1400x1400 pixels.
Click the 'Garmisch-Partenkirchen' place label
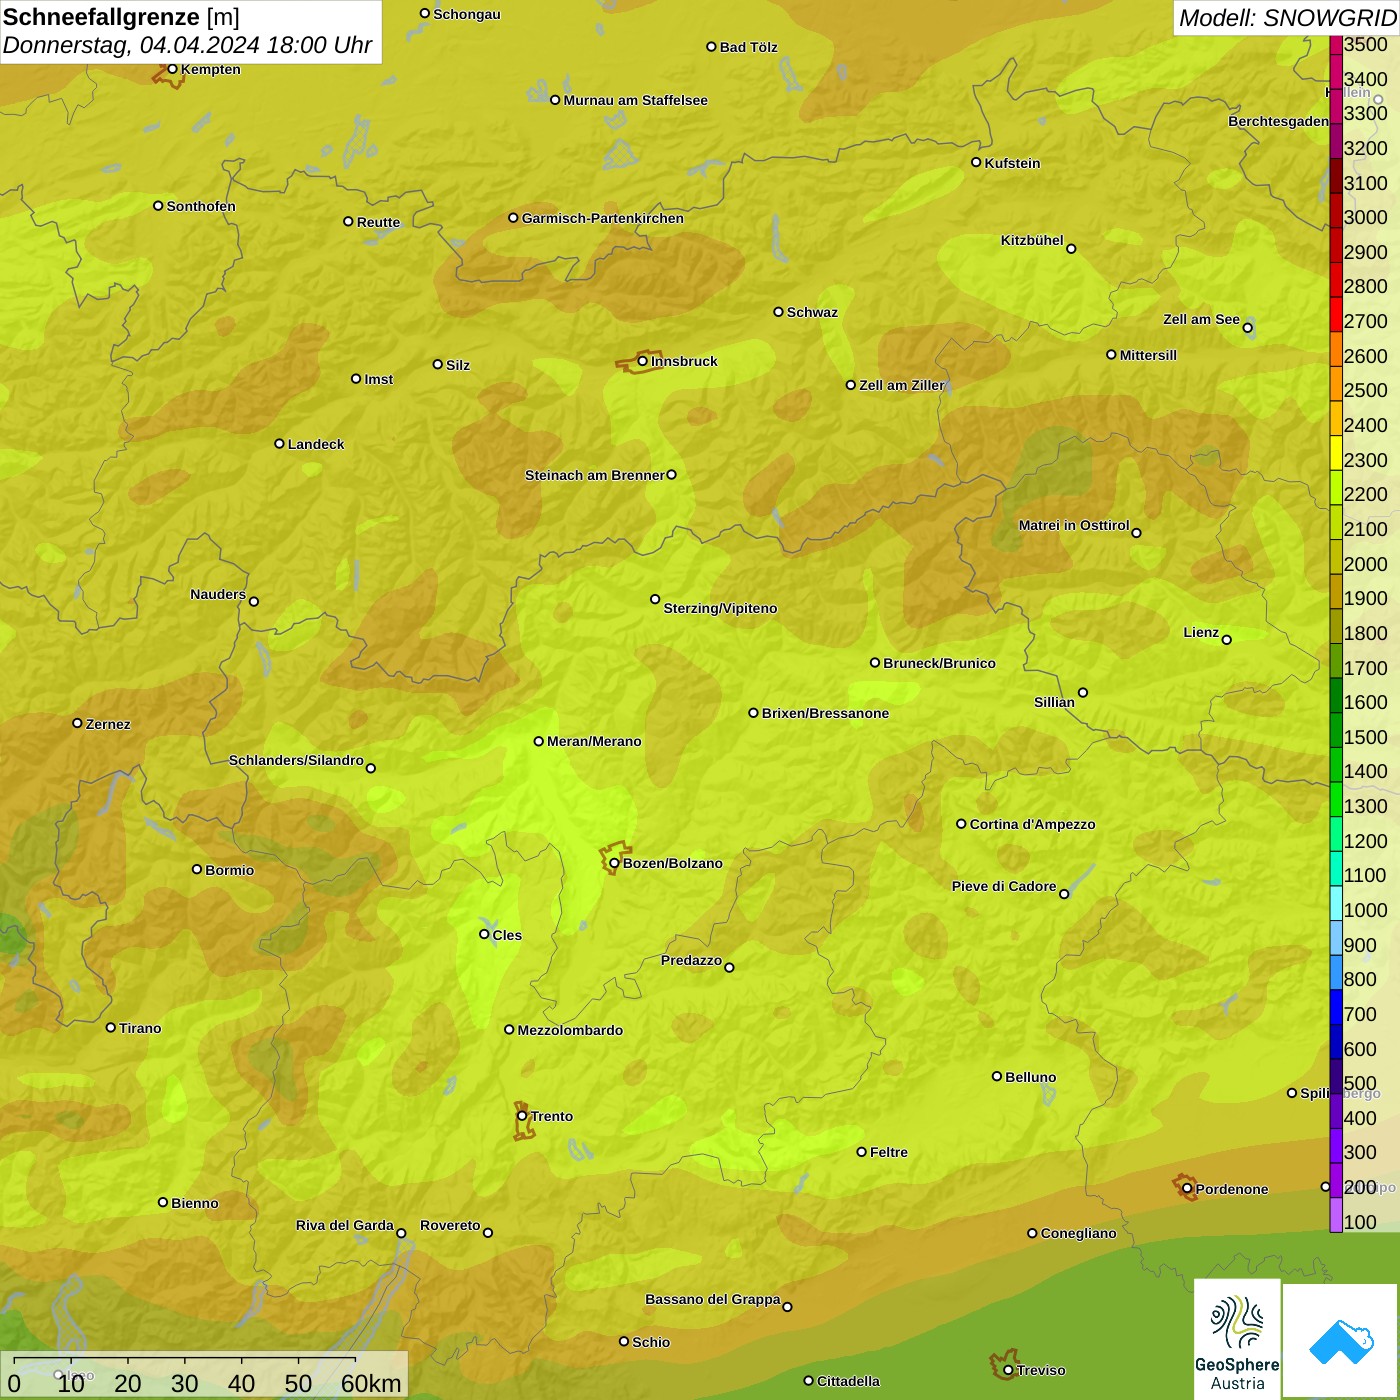[603, 218]
